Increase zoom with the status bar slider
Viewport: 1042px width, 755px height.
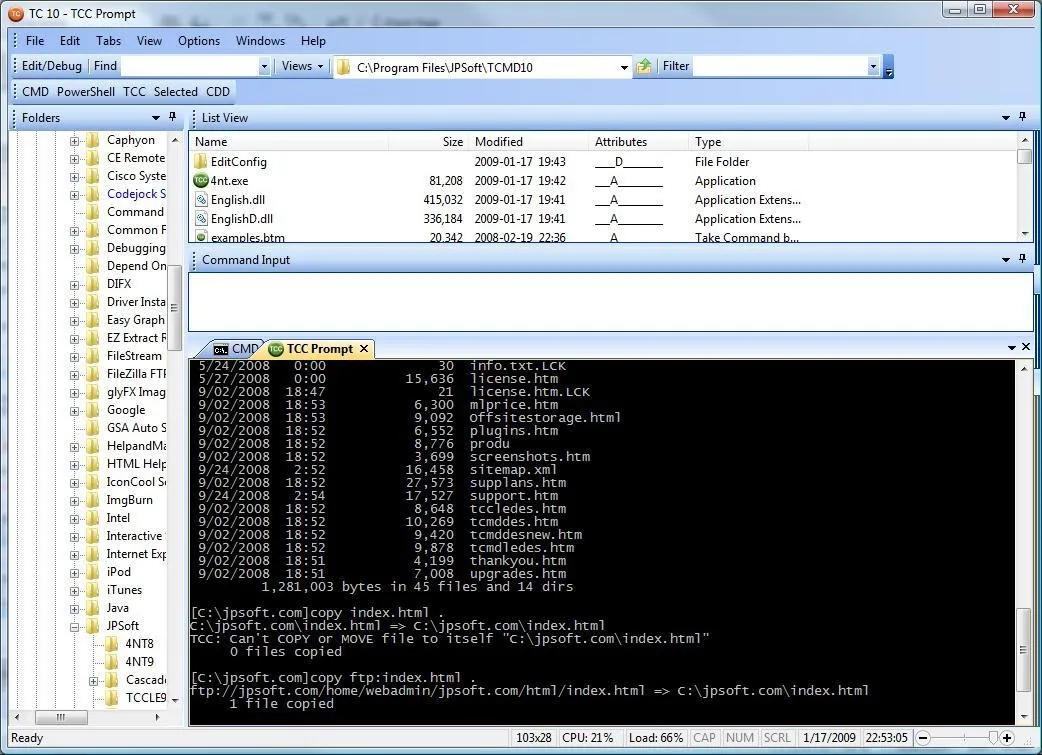[x=1007, y=738]
